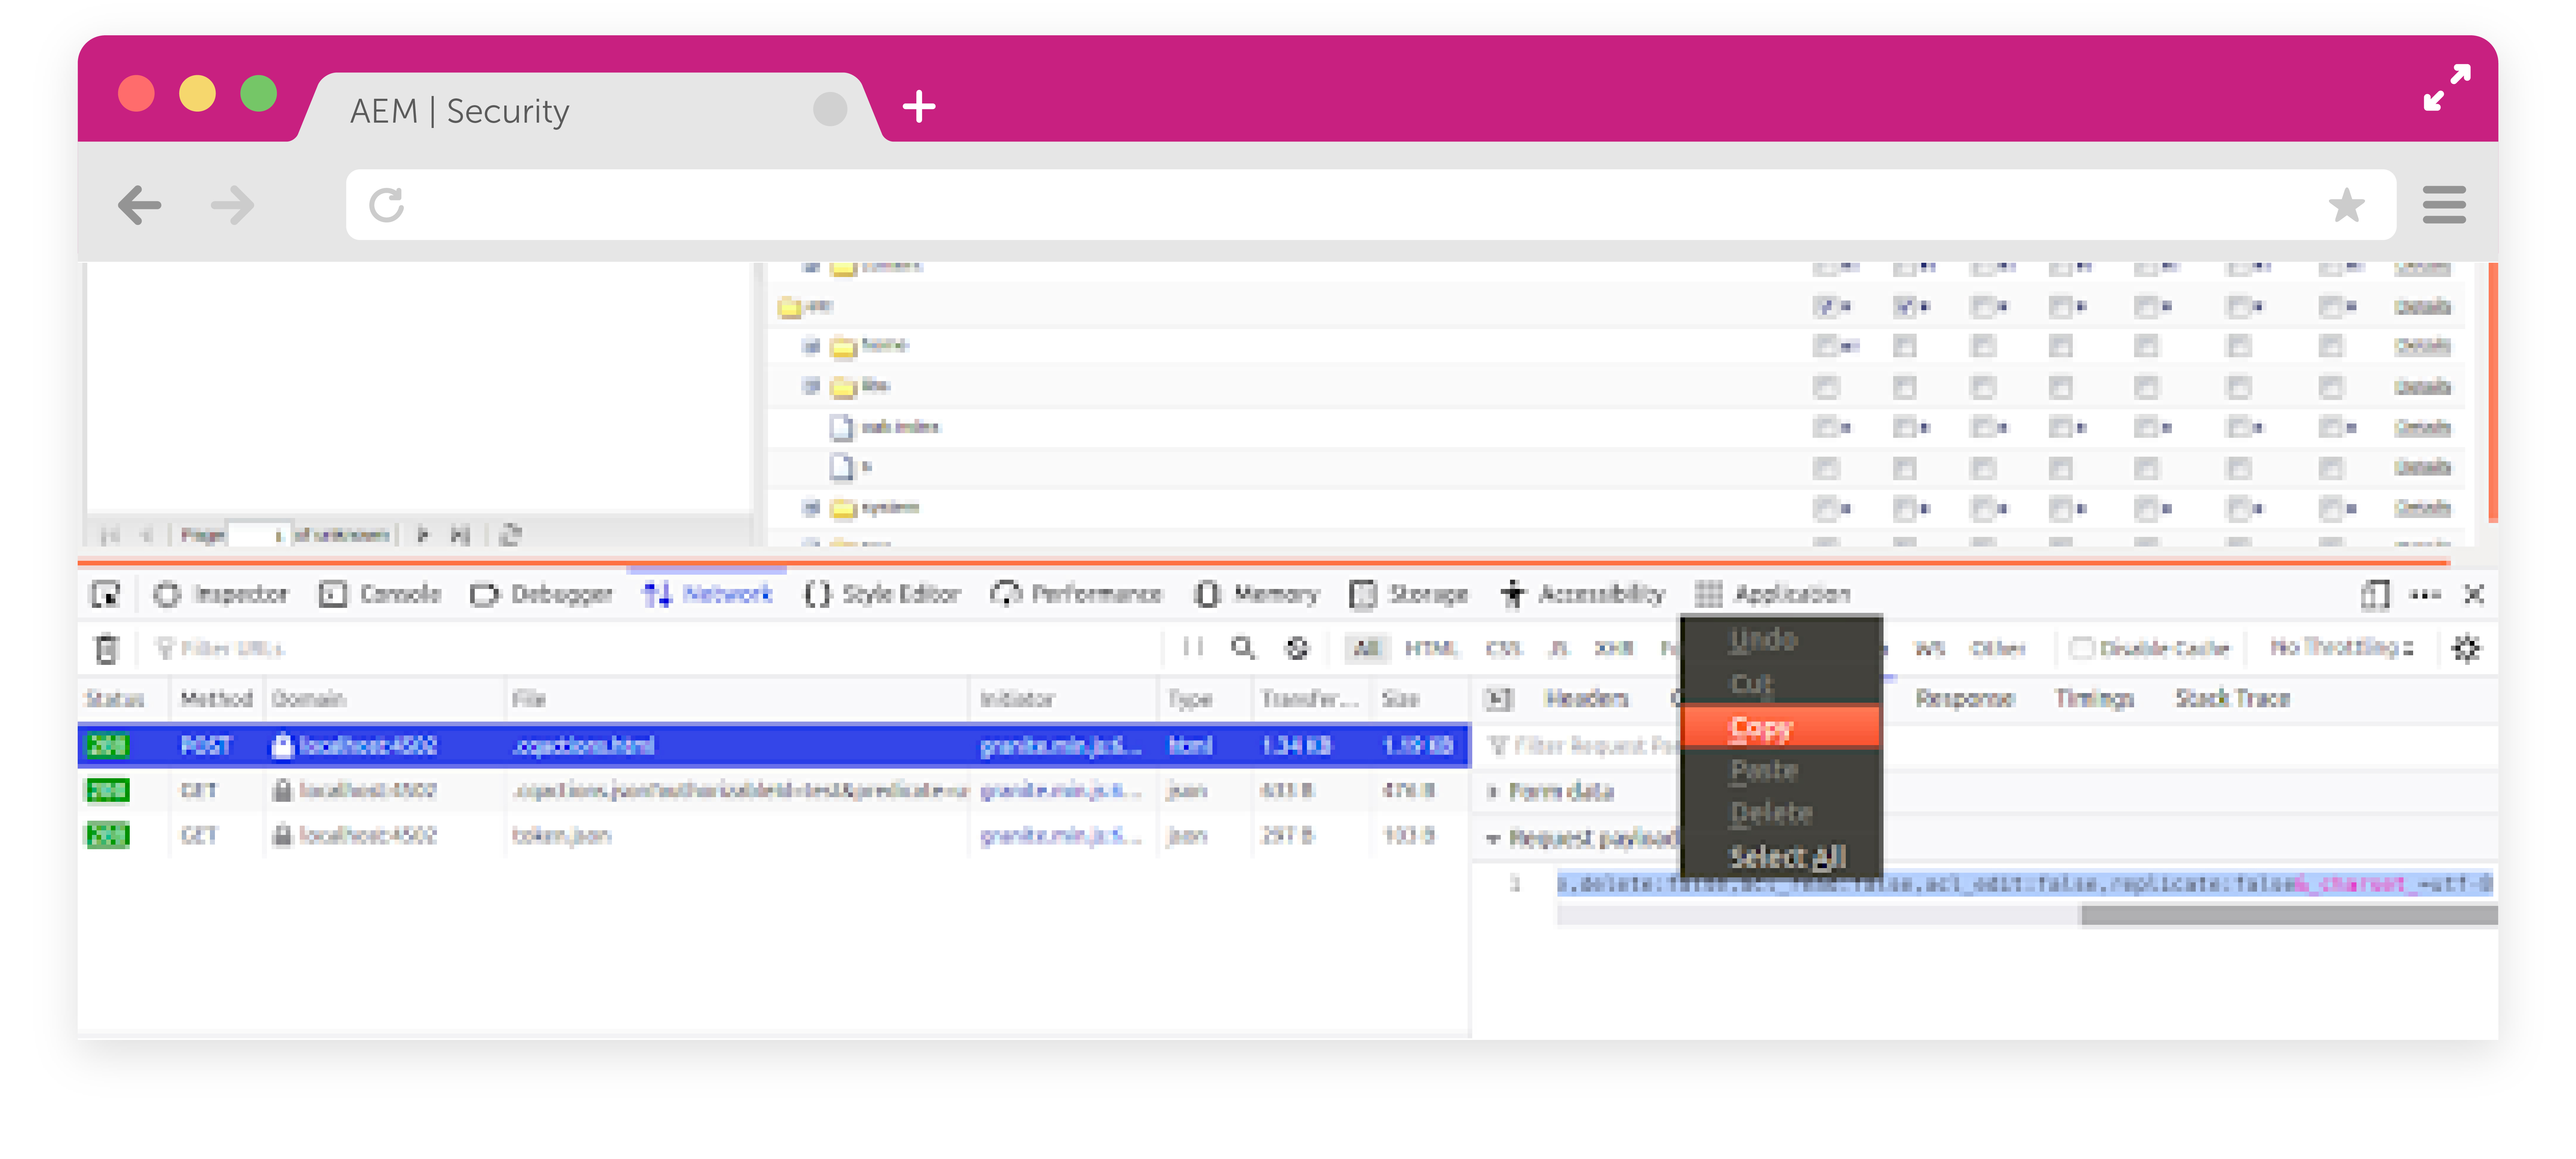2576x1159 pixels.
Task: Tick the first permission checkbox in home row
Action: point(1826,346)
